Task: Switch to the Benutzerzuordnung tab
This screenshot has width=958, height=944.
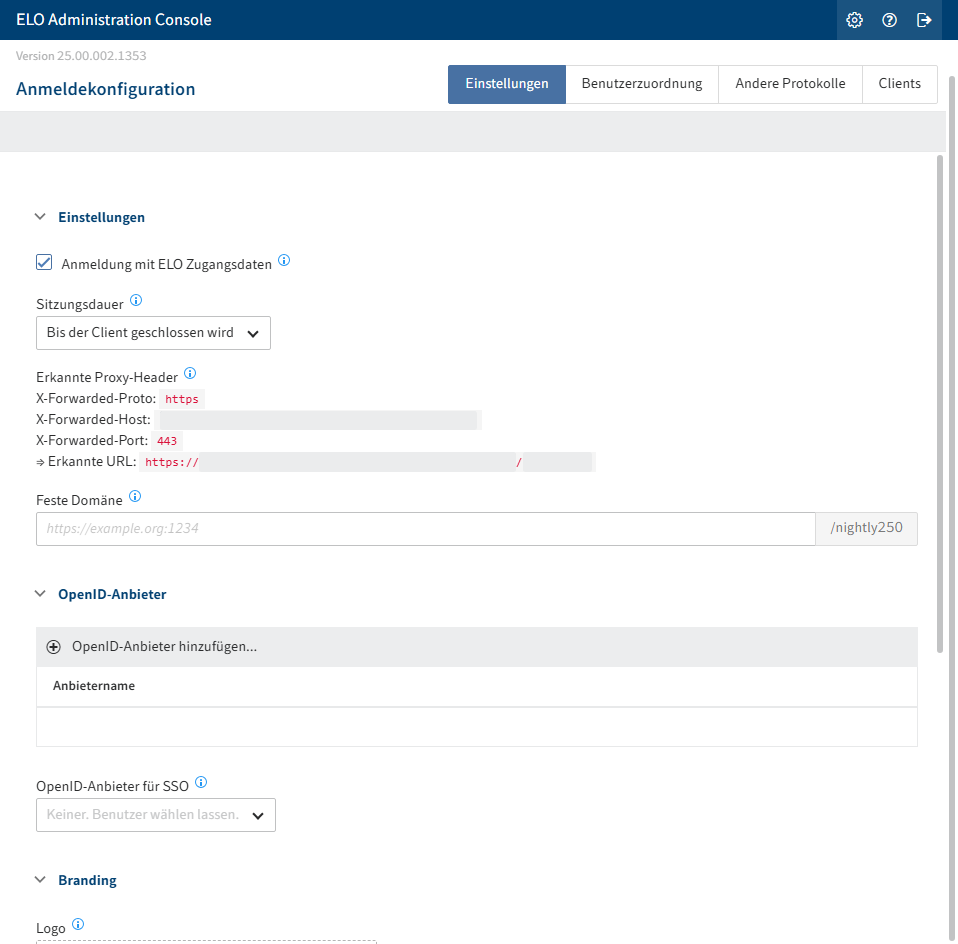Action: [x=642, y=84]
